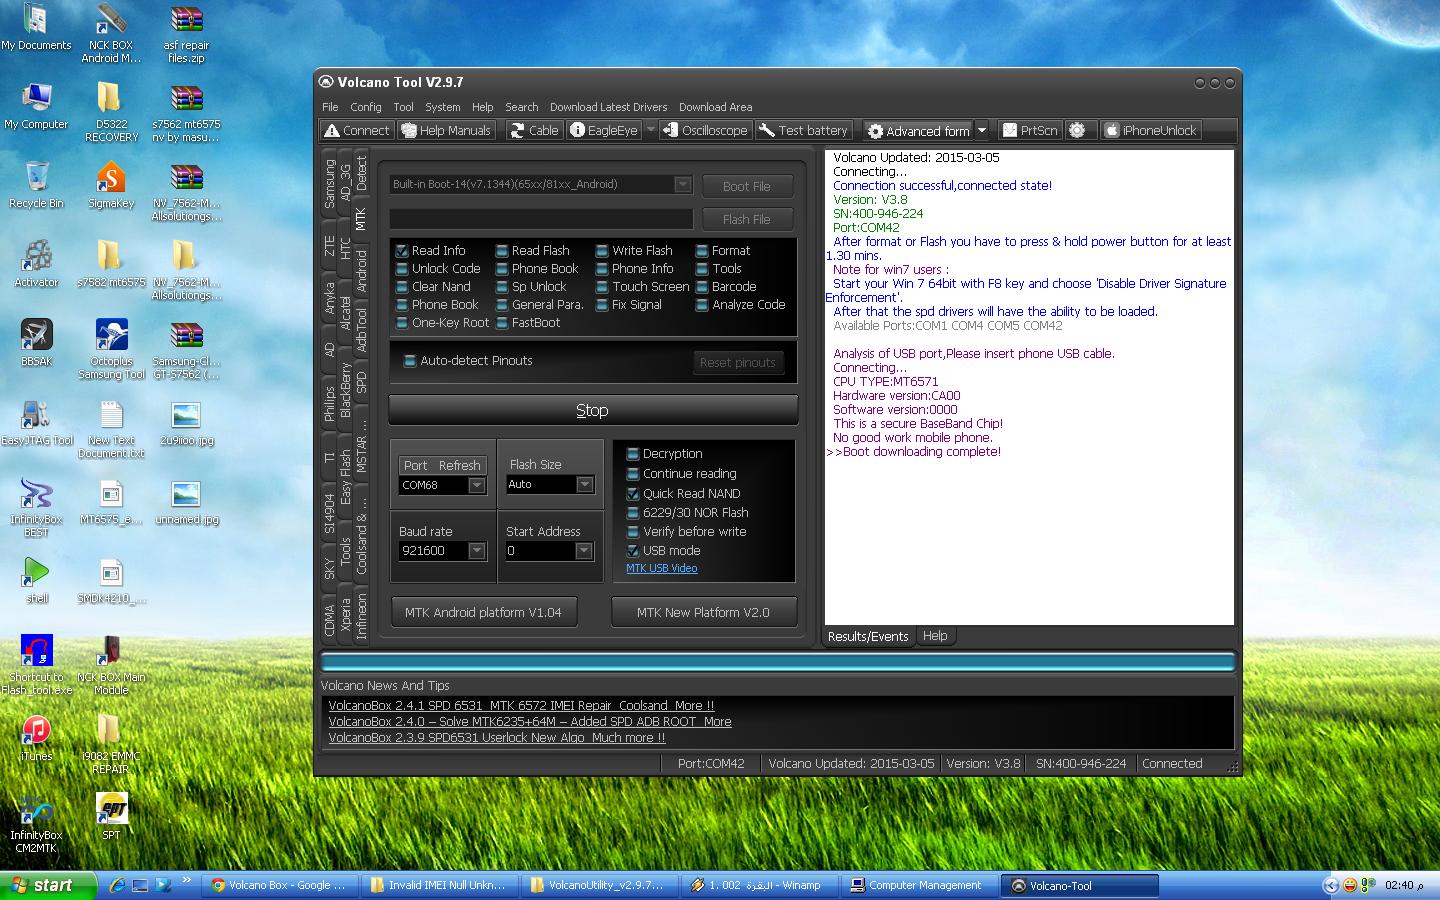The height and width of the screenshot is (900, 1440).
Task: Expand the Advanced form dropdown arrow
Action: point(982,130)
